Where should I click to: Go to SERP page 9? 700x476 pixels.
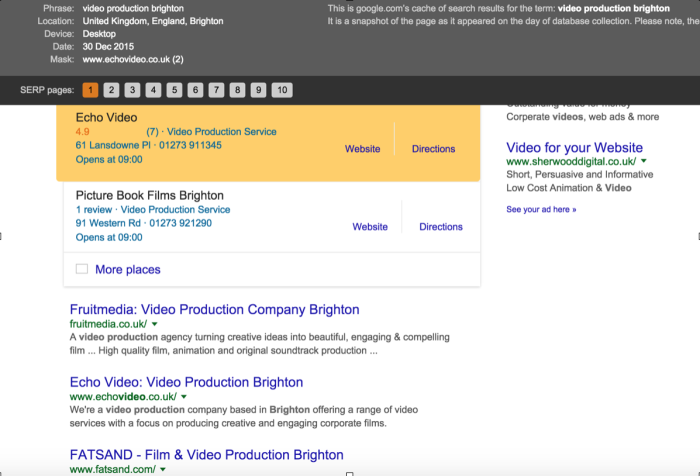click(x=258, y=90)
